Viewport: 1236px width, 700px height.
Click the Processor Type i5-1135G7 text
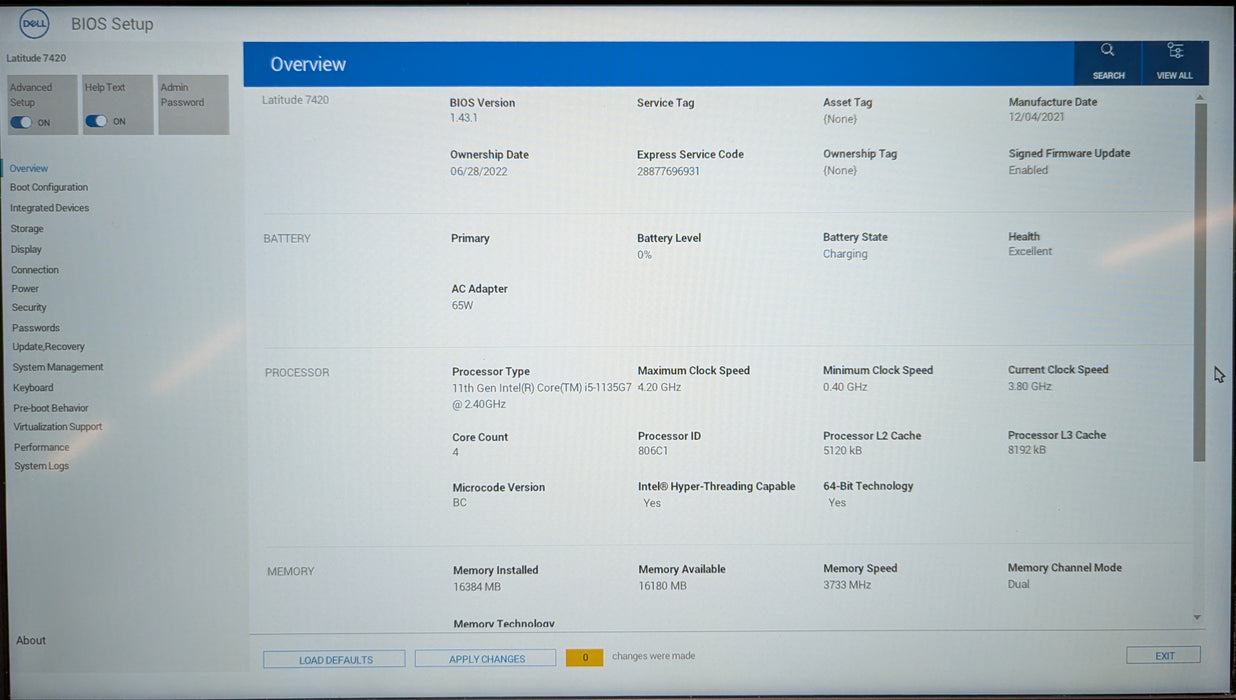click(542, 396)
